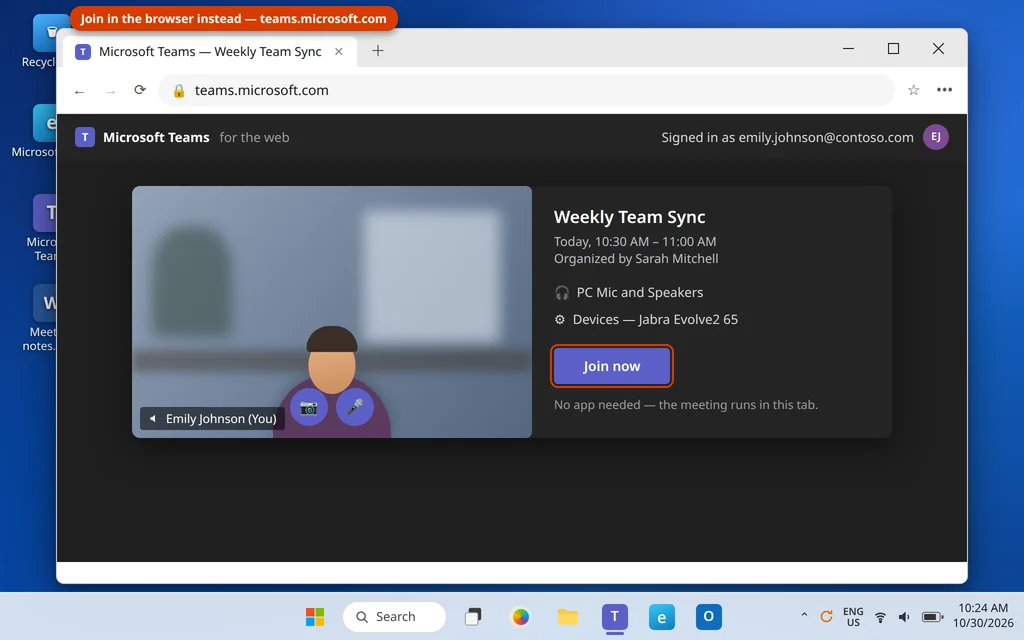Screen dimensions: 1024x640
Task: Click the signed-in email emily.johnson@contoso.com
Action: point(825,137)
